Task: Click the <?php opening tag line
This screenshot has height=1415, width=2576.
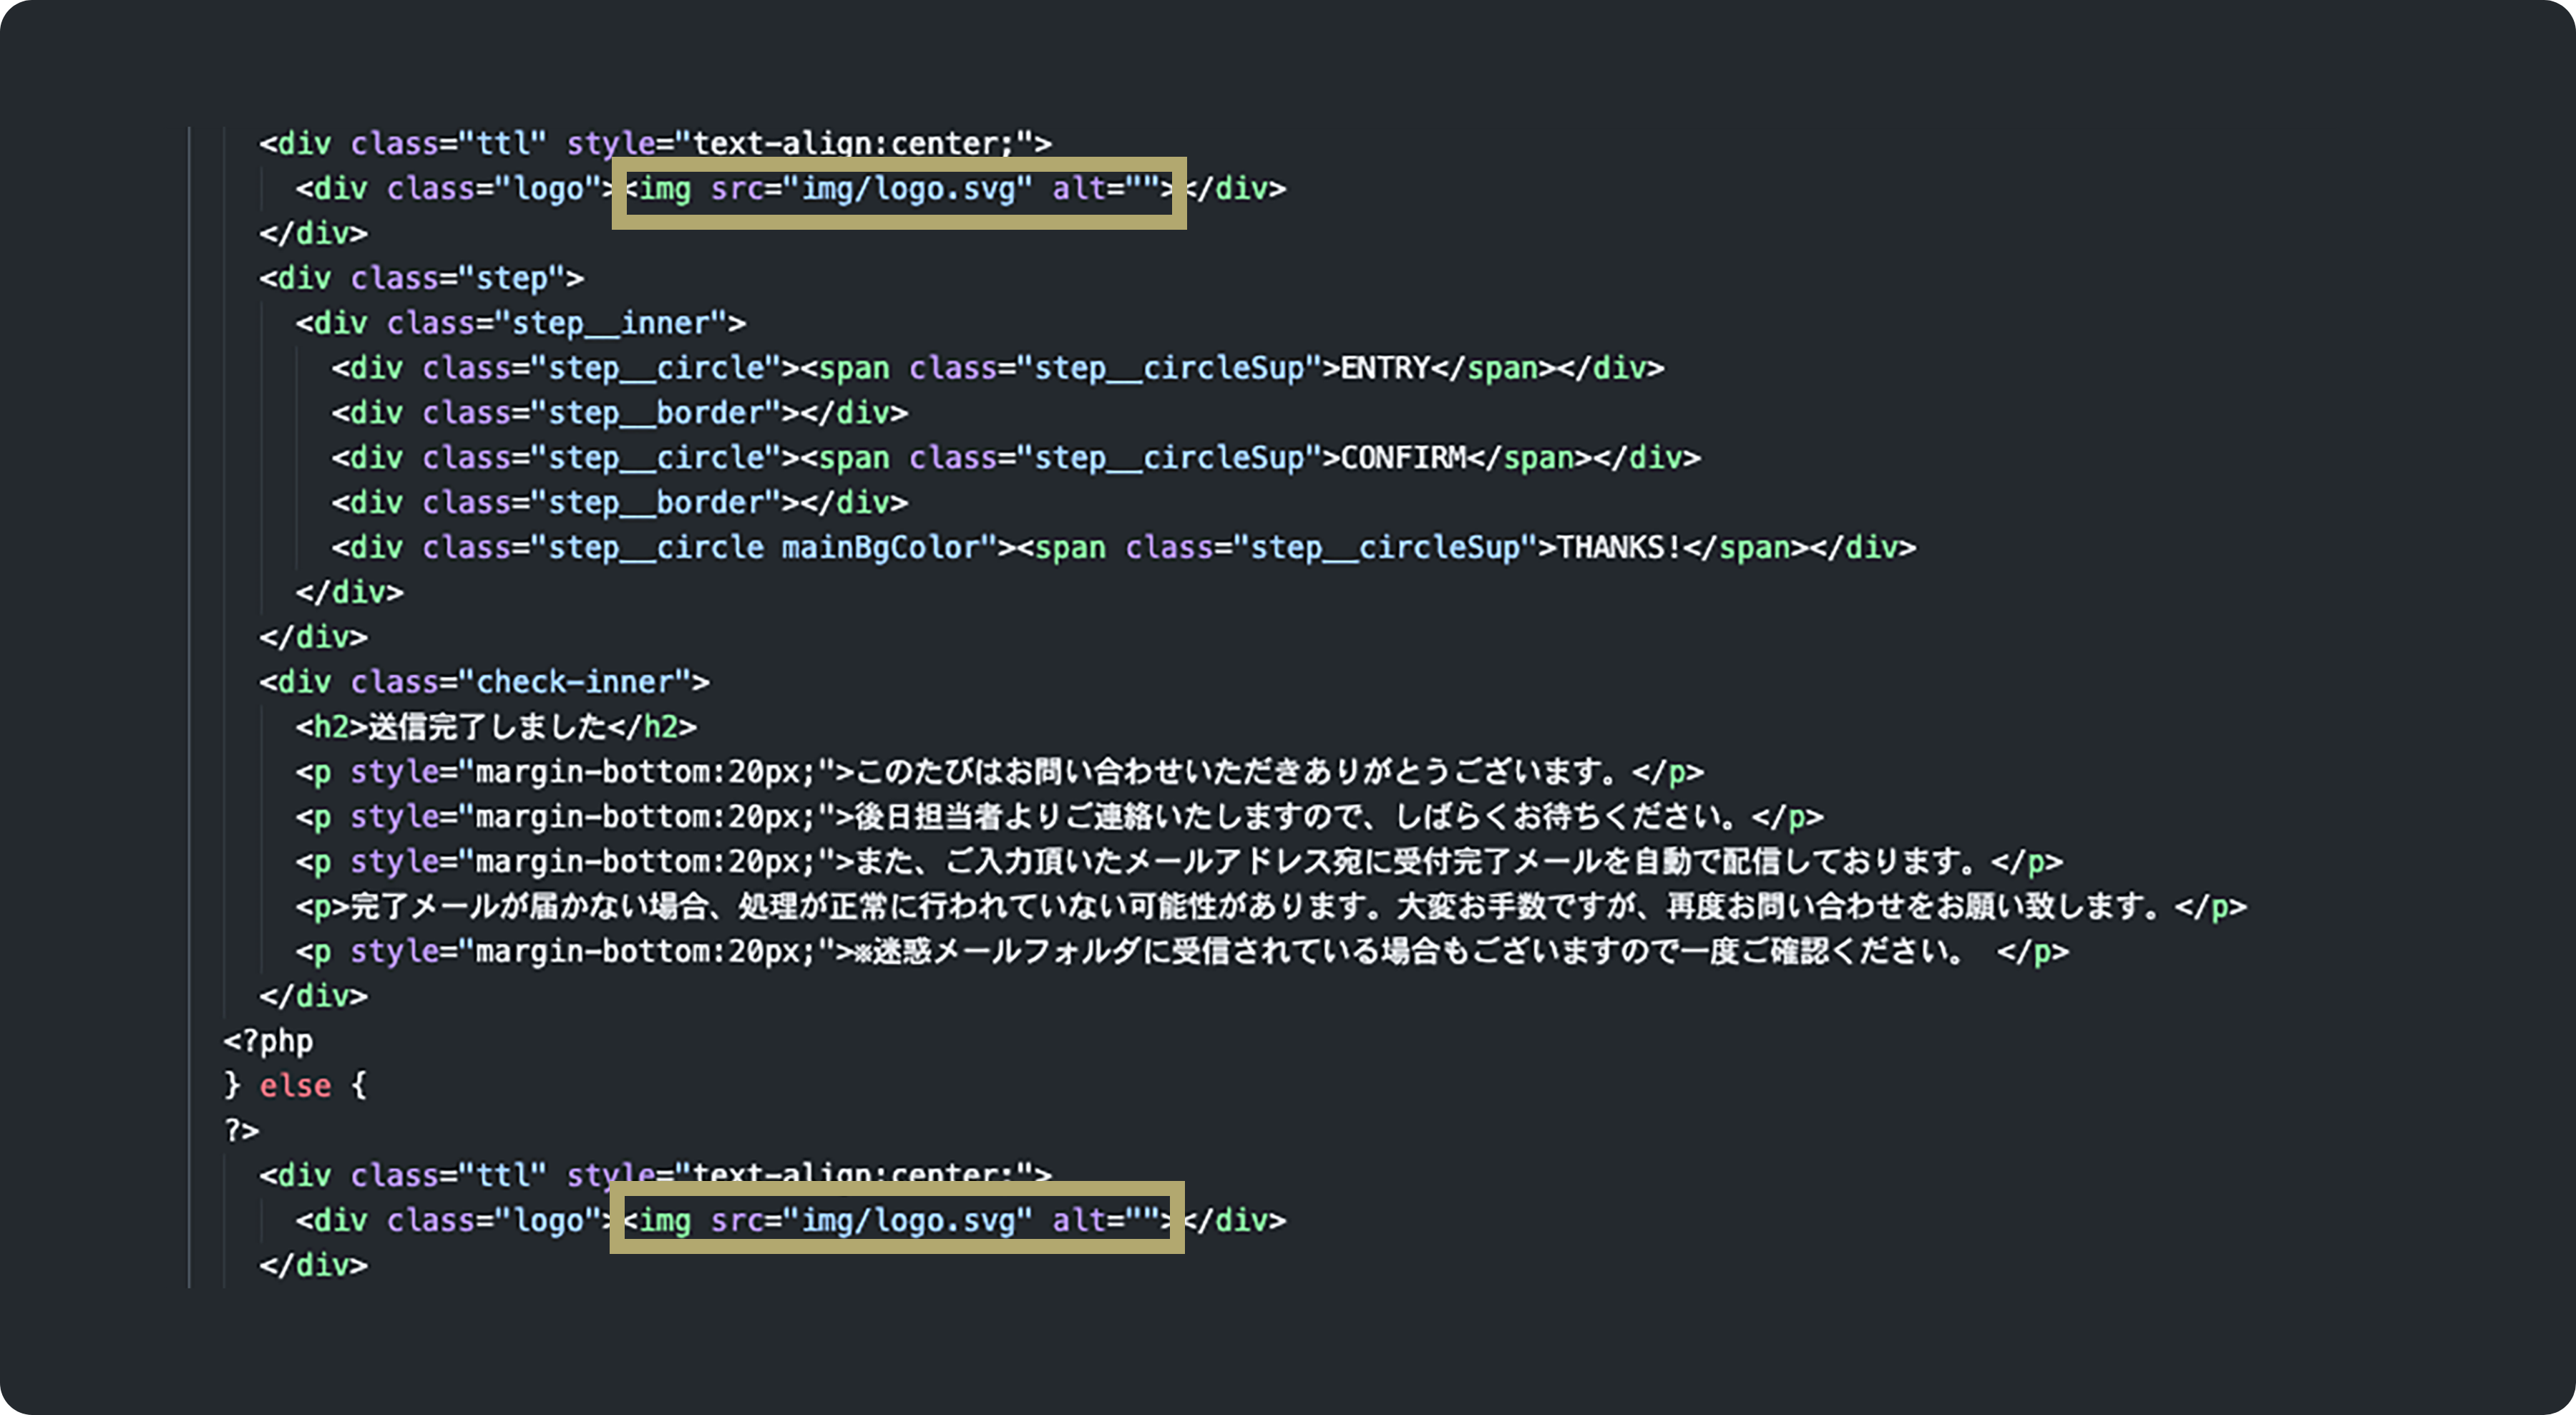Action: (268, 1041)
